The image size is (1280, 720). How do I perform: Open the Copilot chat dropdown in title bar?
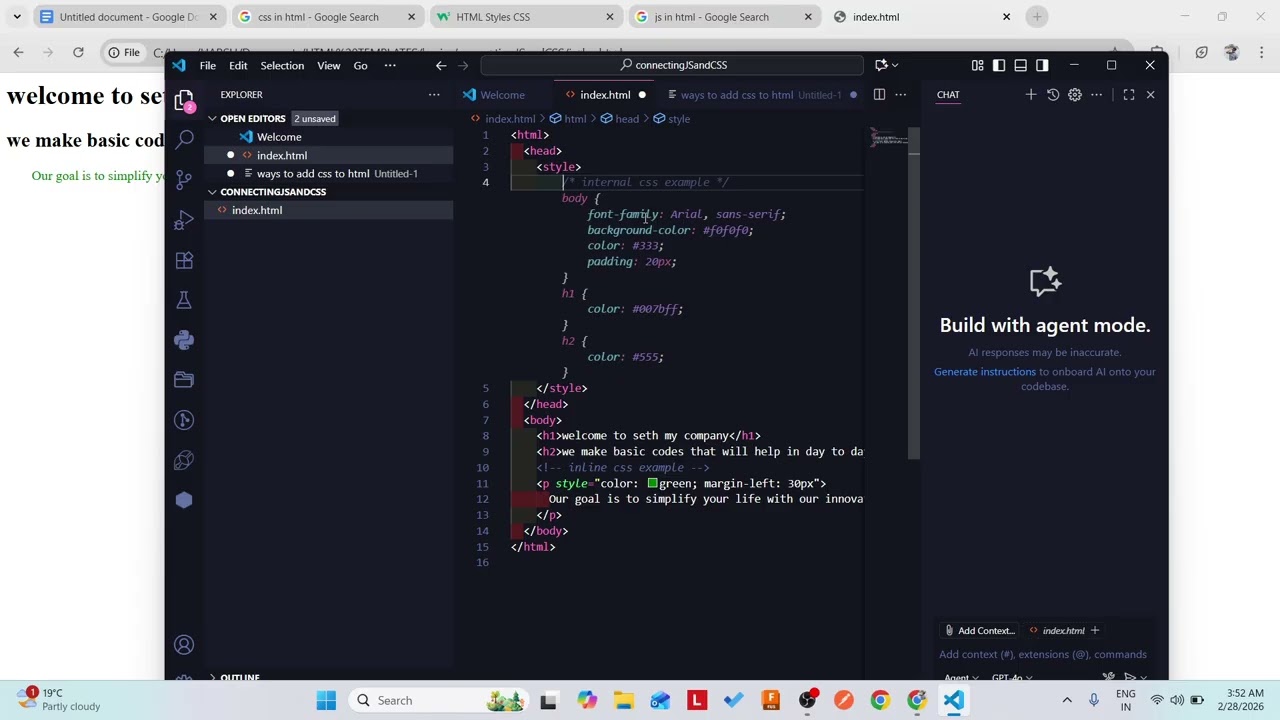895,65
